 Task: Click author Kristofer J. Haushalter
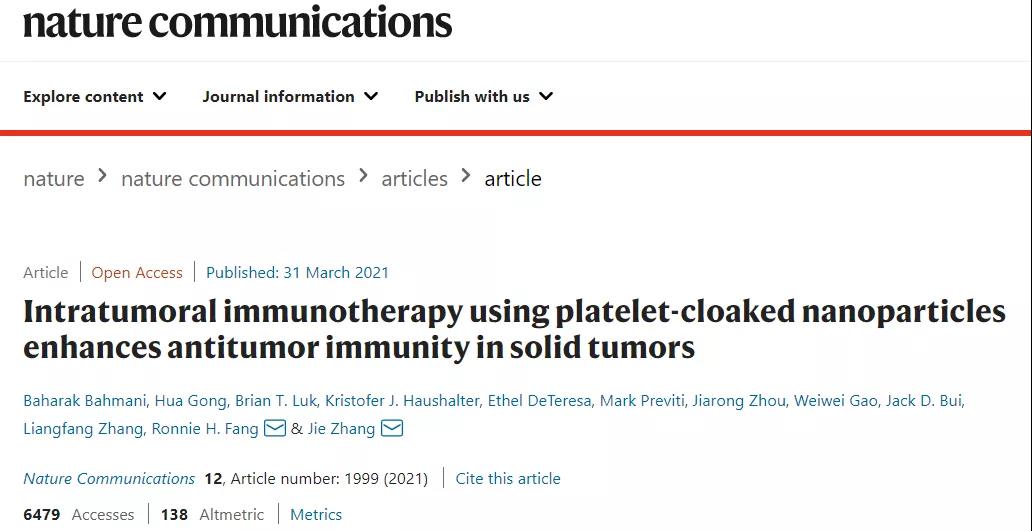(x=401, y=401)
